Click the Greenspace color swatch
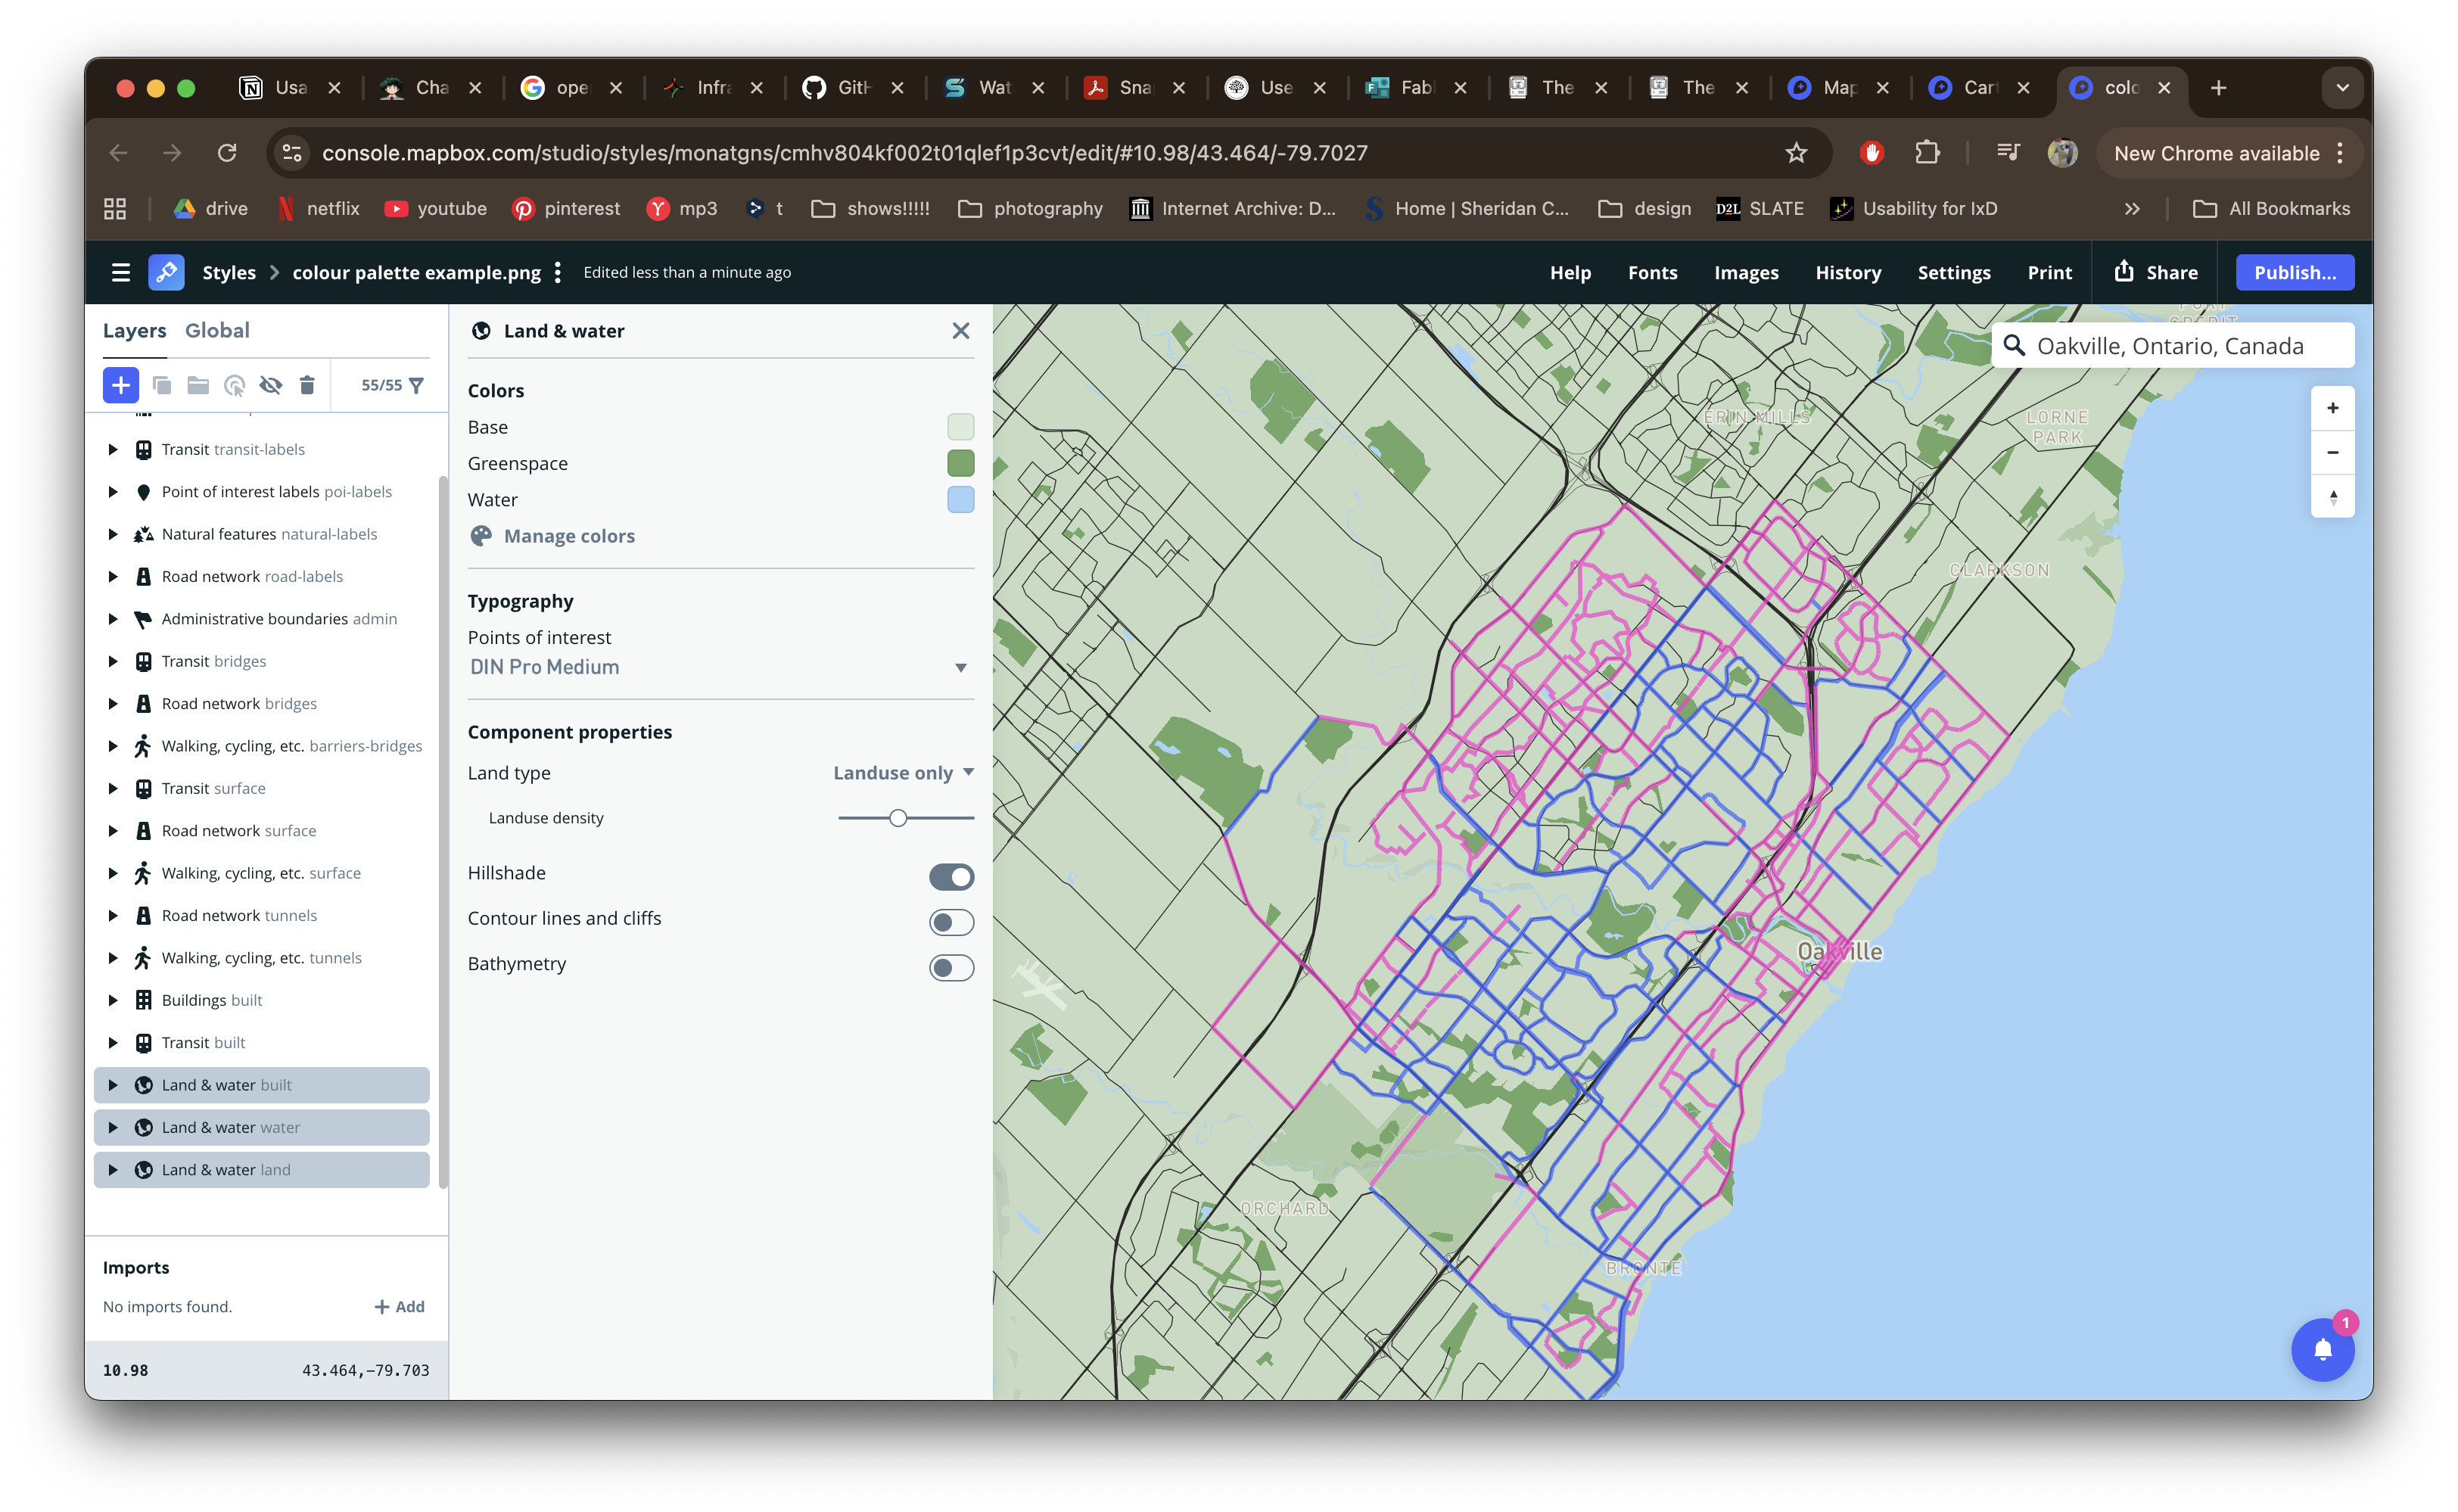Viewport: 2458px width, 1512px height. pyautogui.click(x=960, y=463)
